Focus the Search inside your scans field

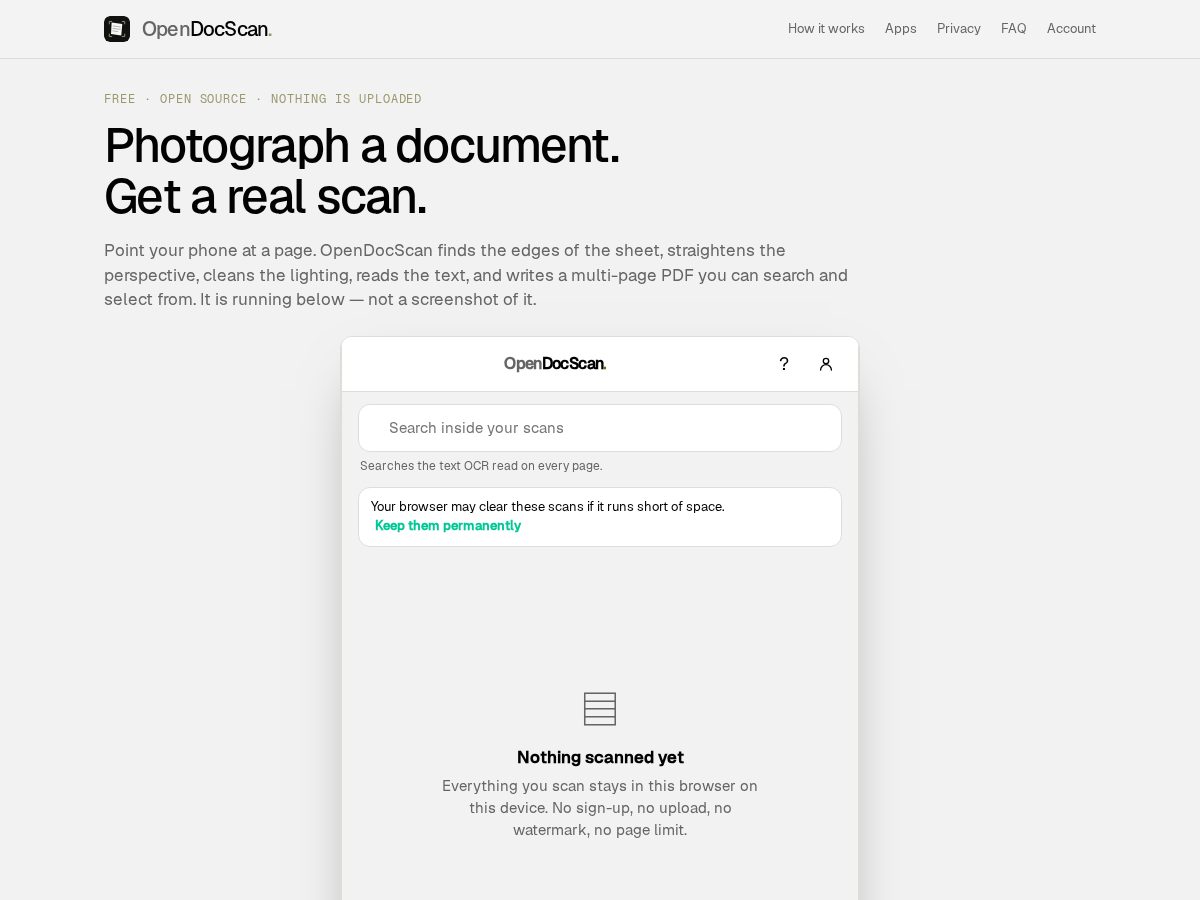click(x=600, y=428)
